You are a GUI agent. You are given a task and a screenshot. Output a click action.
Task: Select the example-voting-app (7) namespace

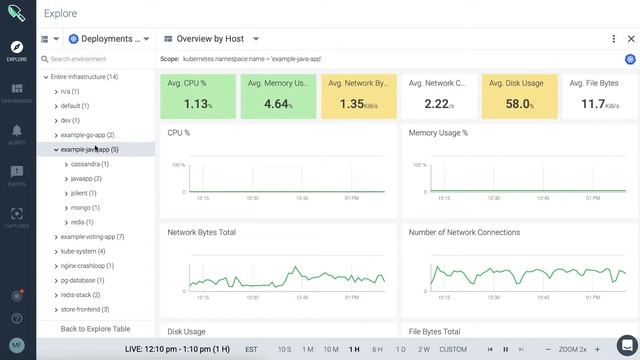(92, 237)
